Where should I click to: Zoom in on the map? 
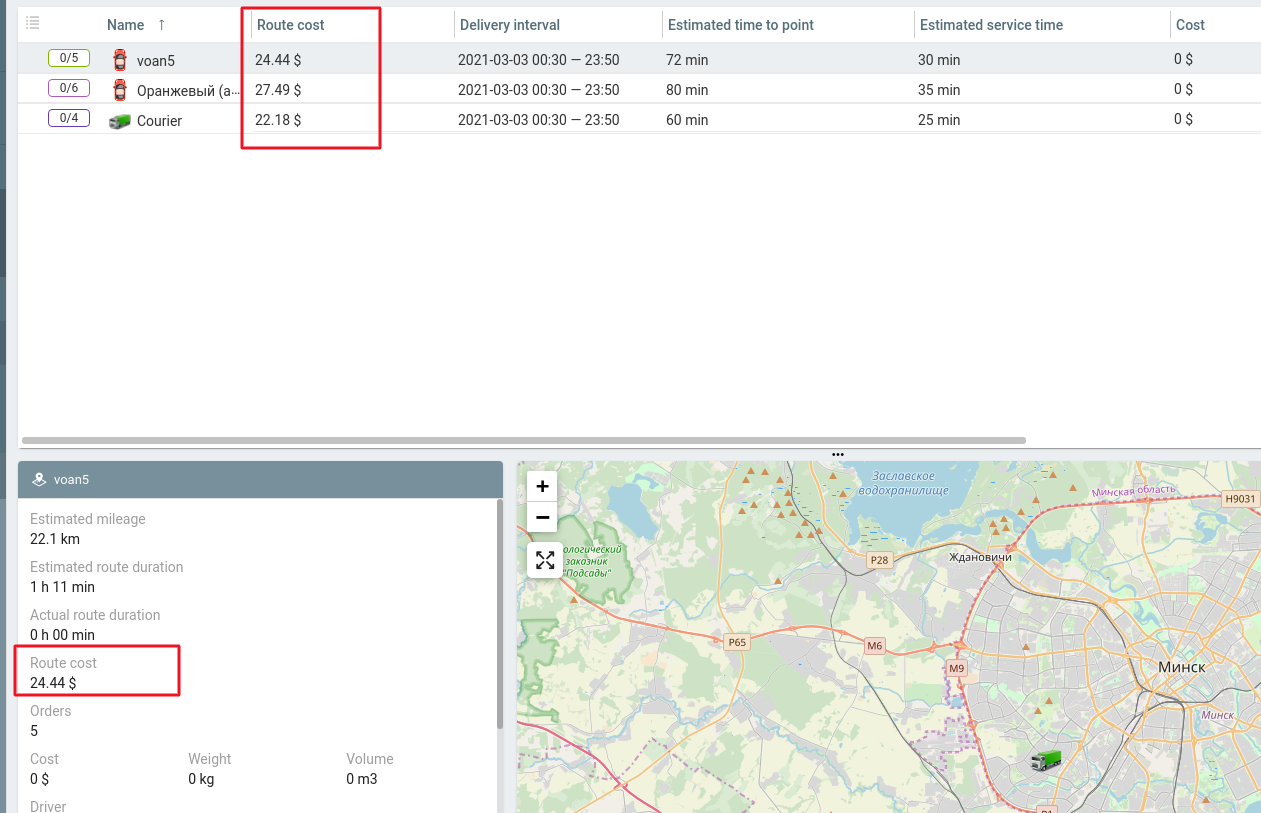(x=542, y=487)
